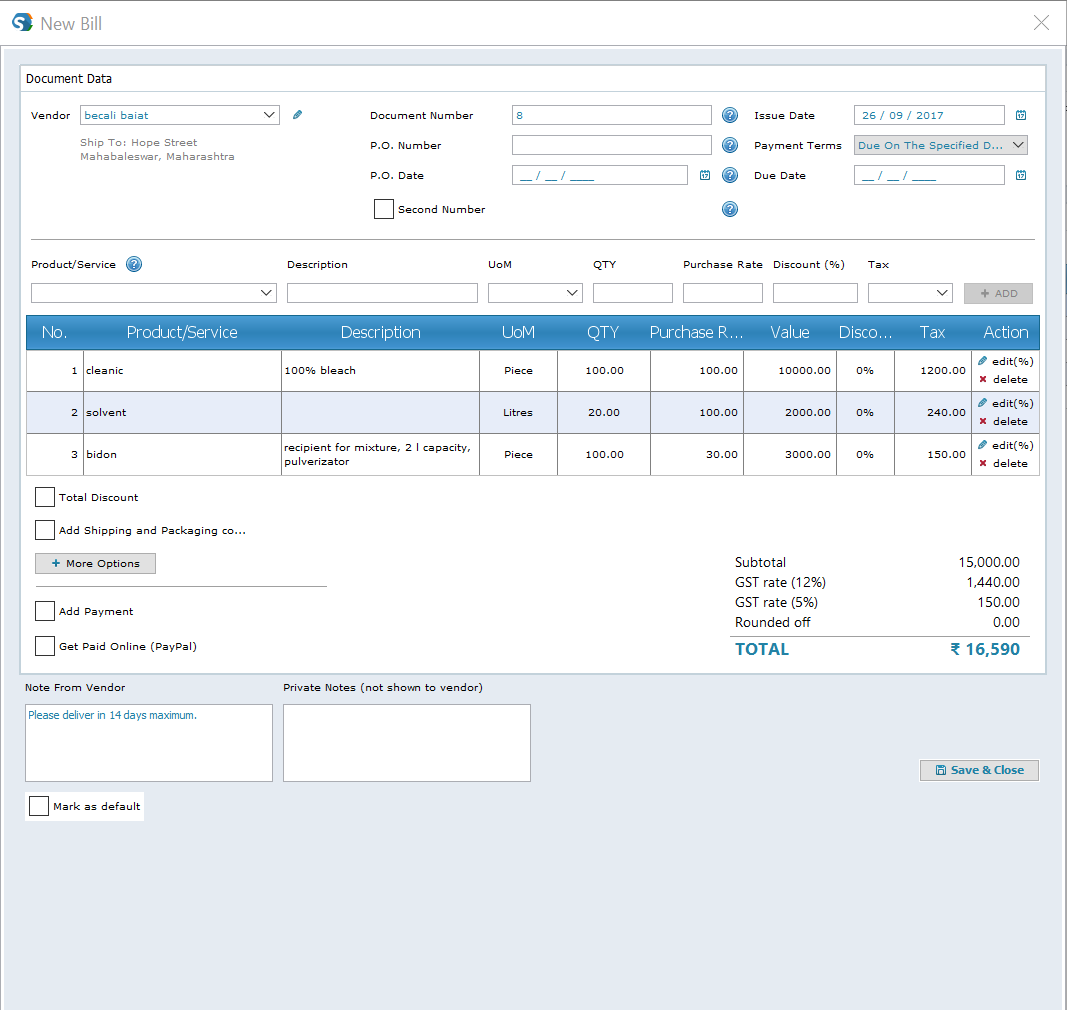
Task: Open help icon beside Document Number field
Action: [730, 115]
